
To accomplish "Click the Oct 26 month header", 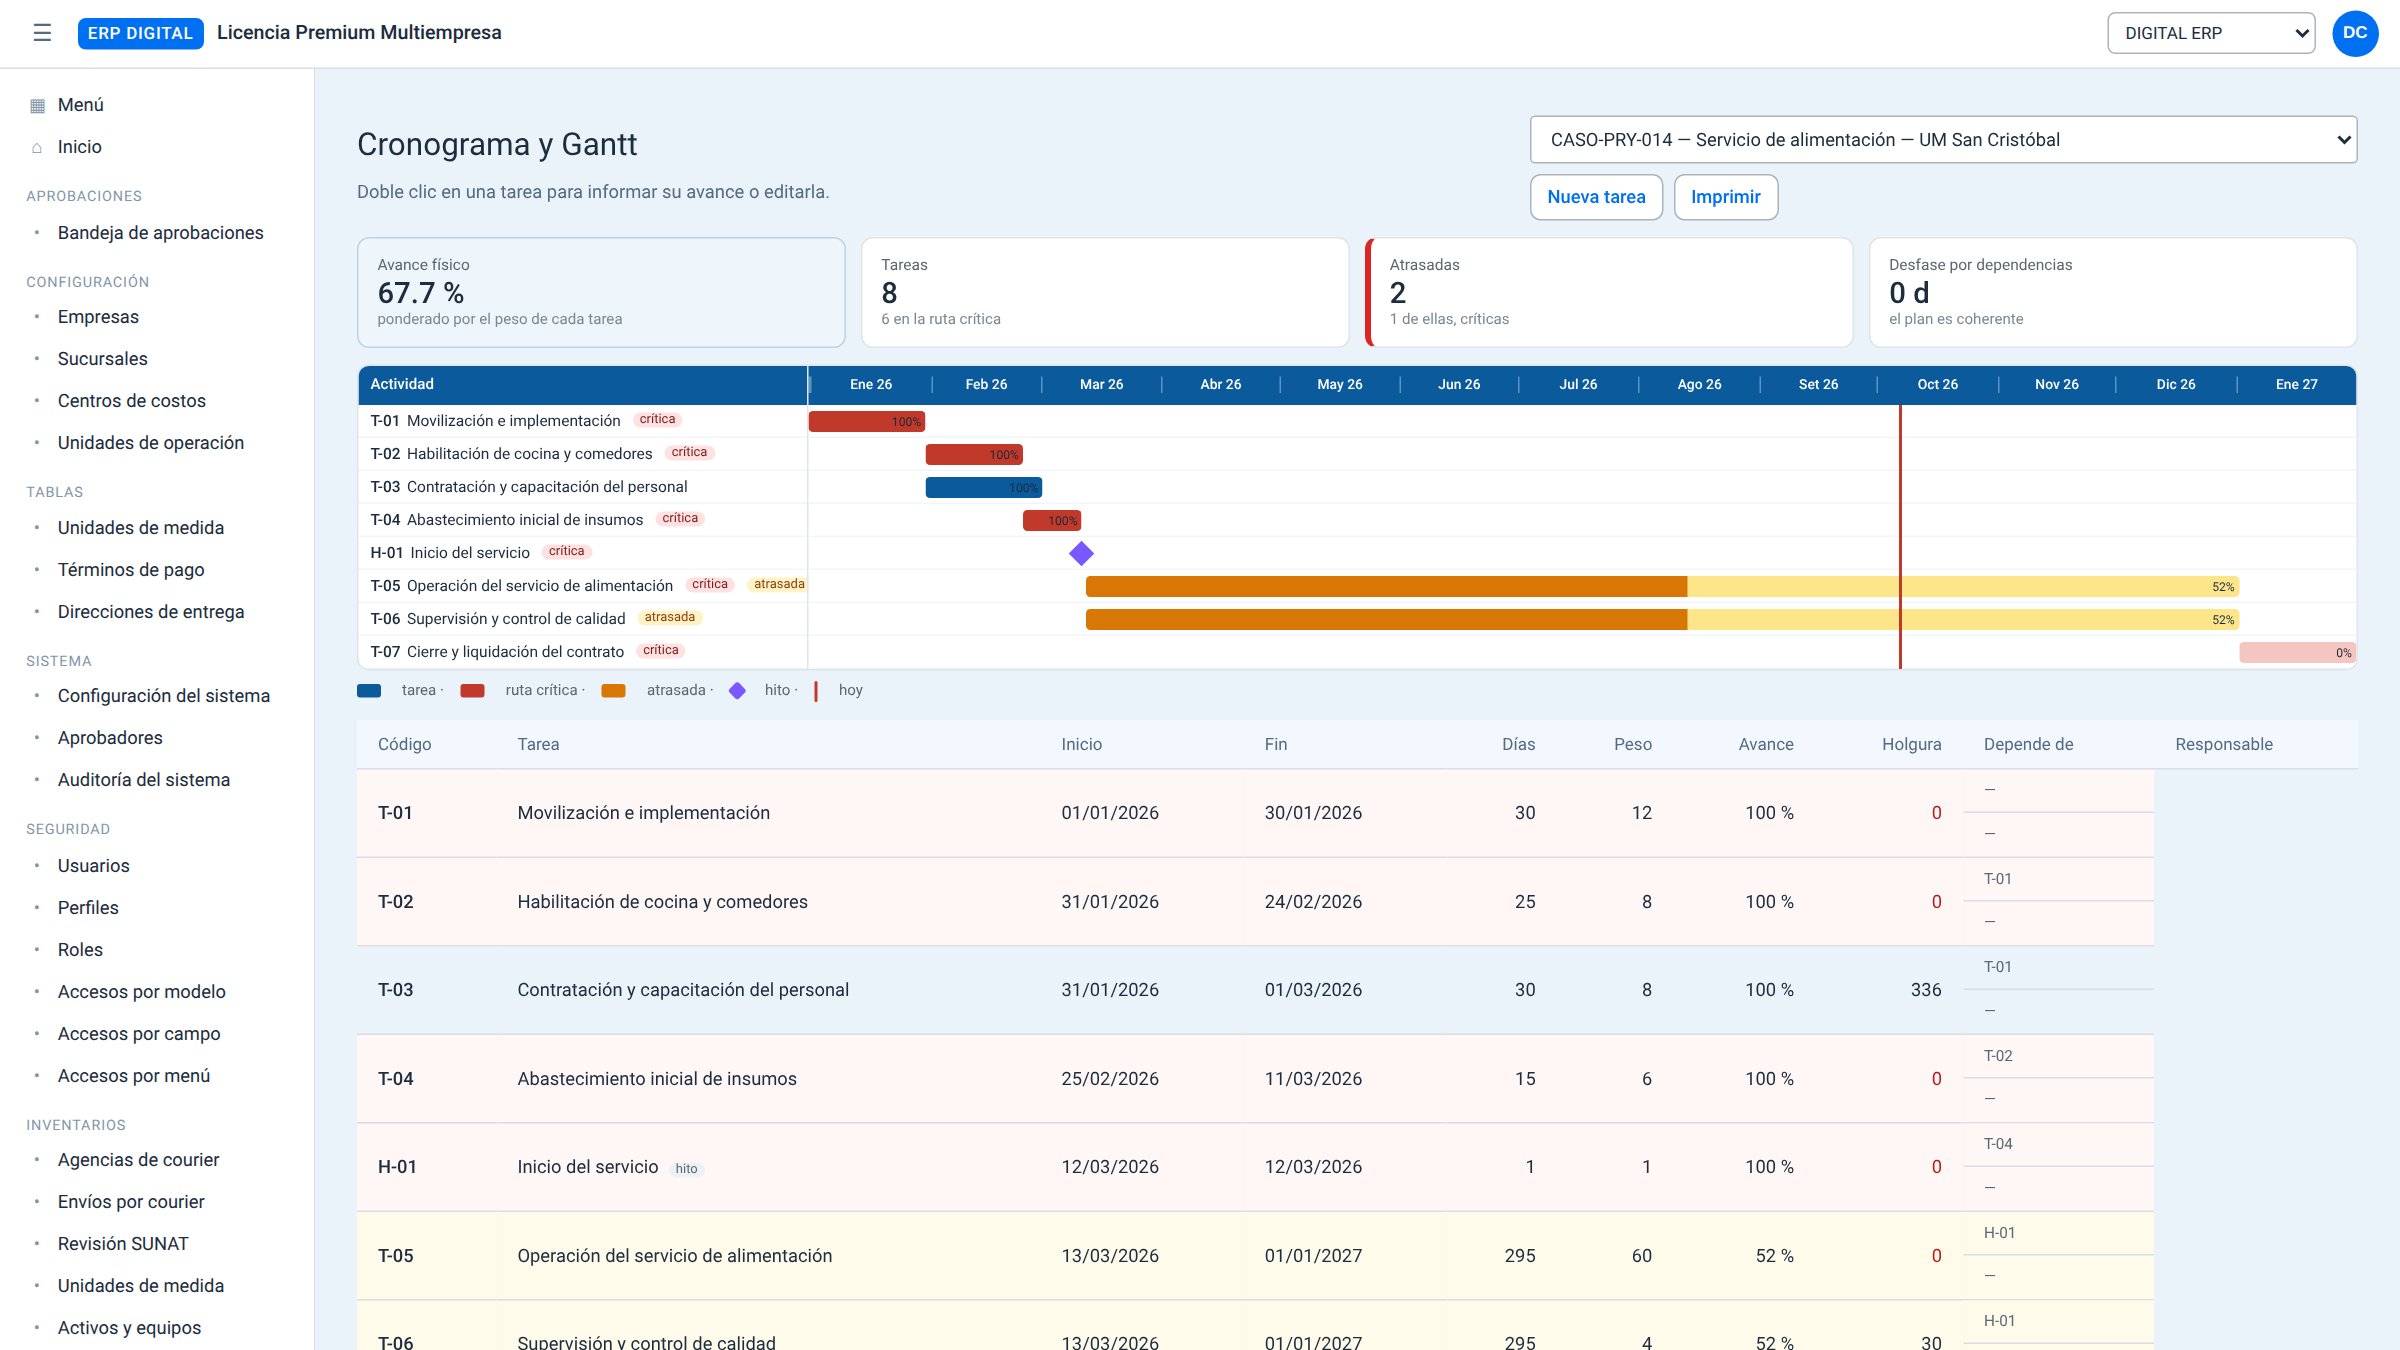I will [1937, 385].
